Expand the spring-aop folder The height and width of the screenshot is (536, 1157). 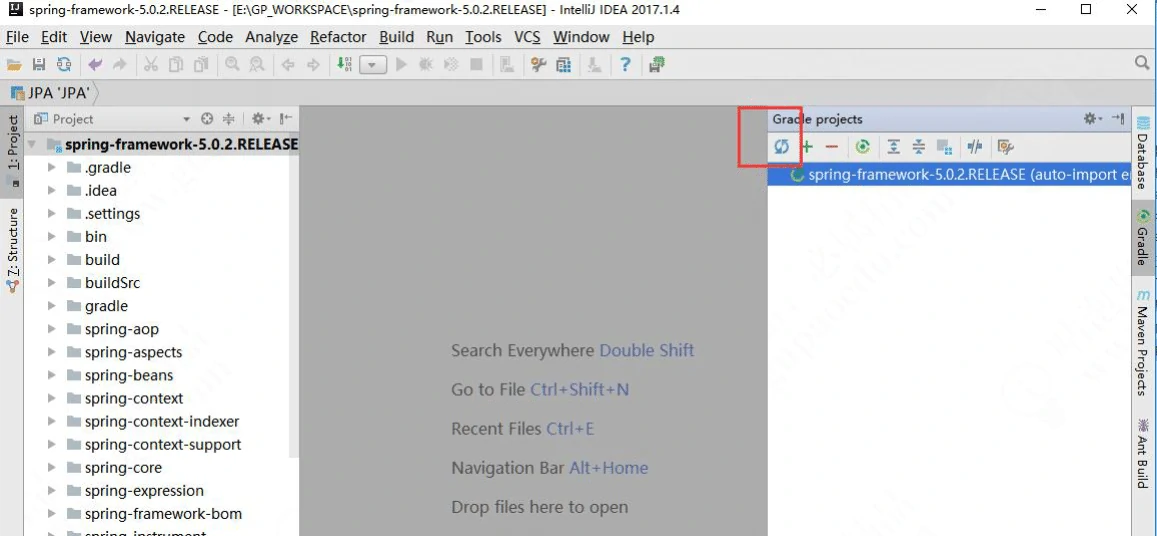(x=52, y=329)
